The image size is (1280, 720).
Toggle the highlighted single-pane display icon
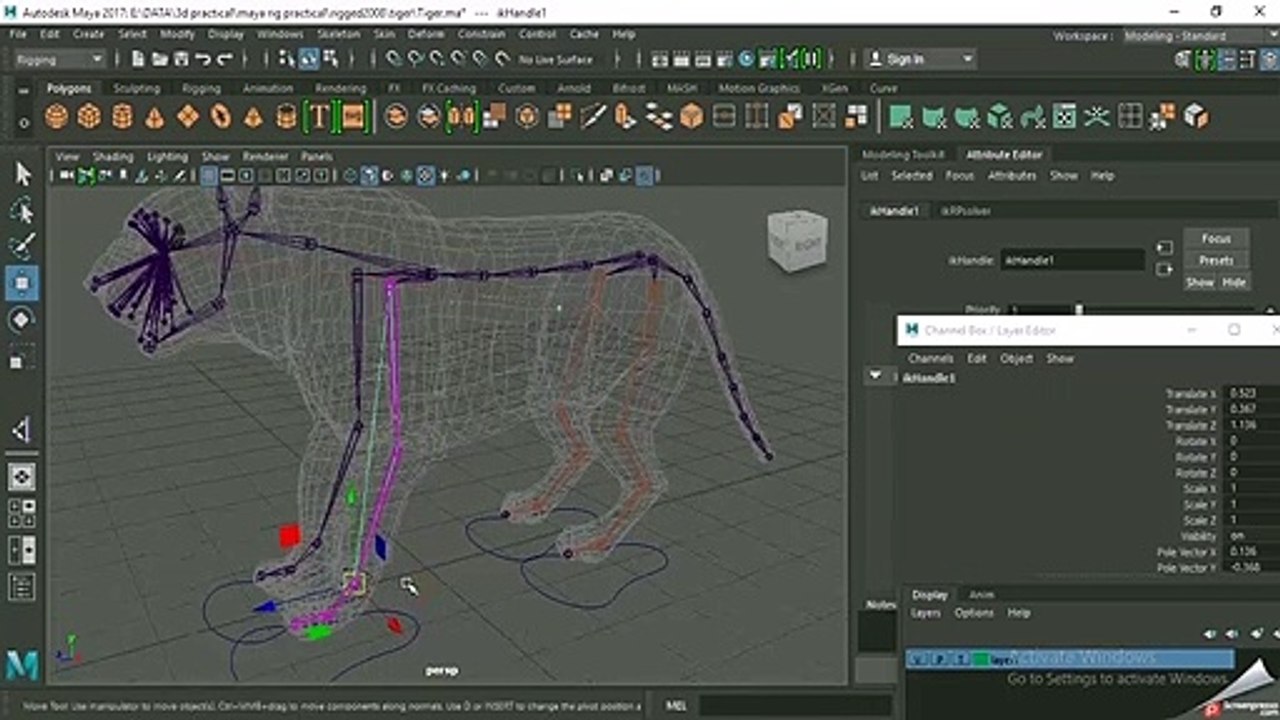click(22, 477)
